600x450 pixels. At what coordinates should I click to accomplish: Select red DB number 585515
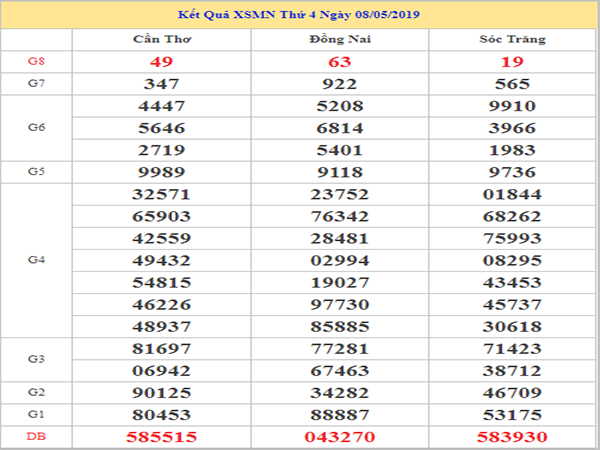tap(161, 437)
